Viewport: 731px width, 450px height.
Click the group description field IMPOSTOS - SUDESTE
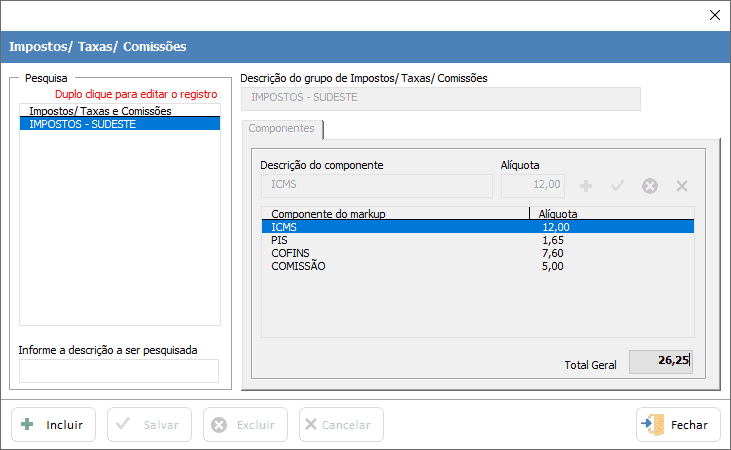[441, 98]
